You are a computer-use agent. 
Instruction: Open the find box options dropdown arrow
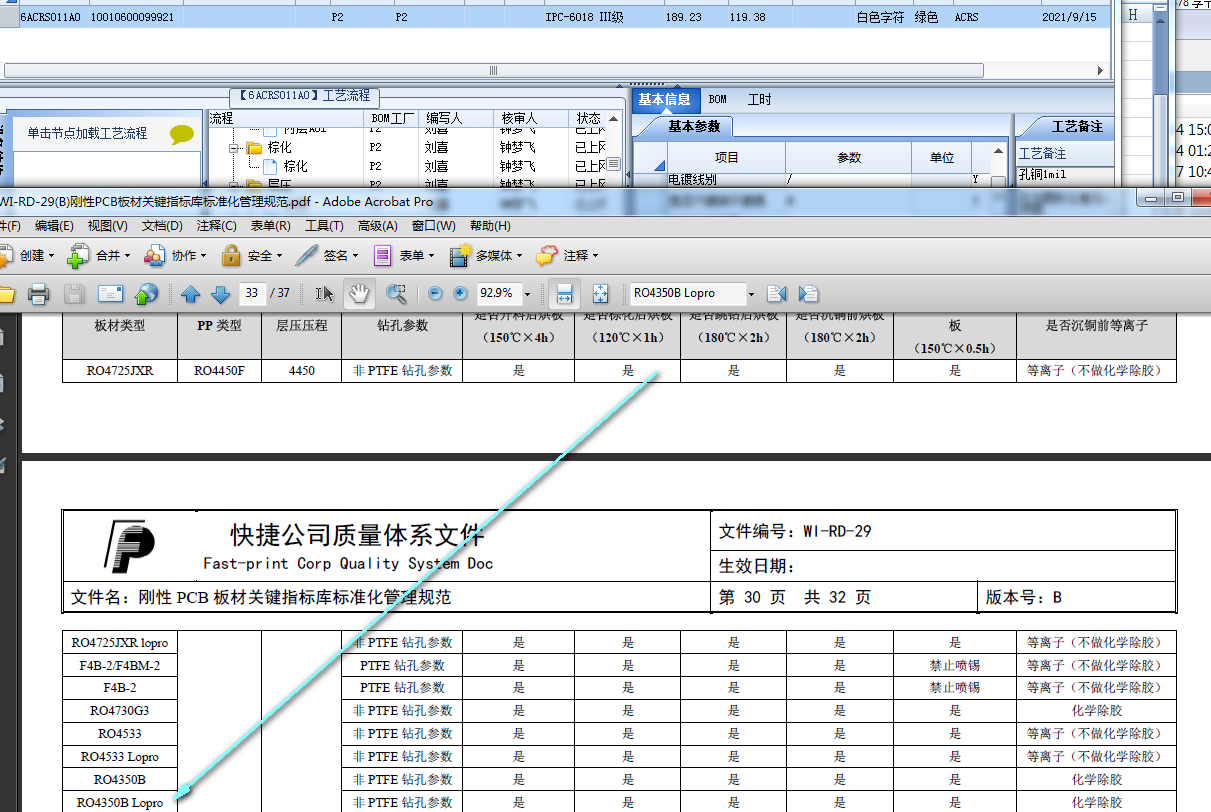751,294
